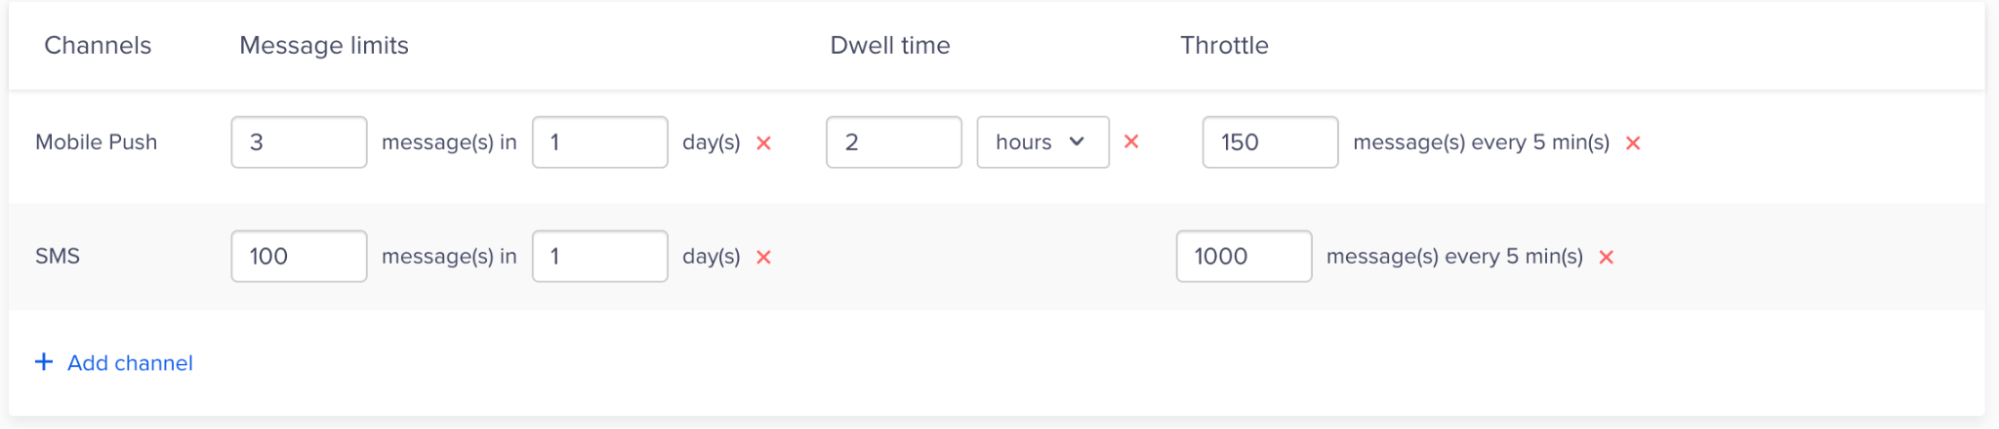
Task: Edit Mobile Push dwell time value
Action: click(x=894, y=142)
